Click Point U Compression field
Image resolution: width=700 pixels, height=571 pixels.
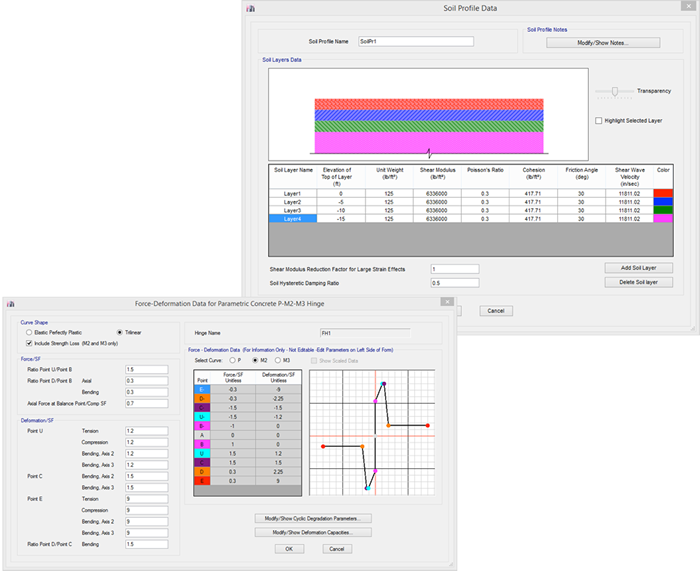pyautogui.click(x=147, y=442)
